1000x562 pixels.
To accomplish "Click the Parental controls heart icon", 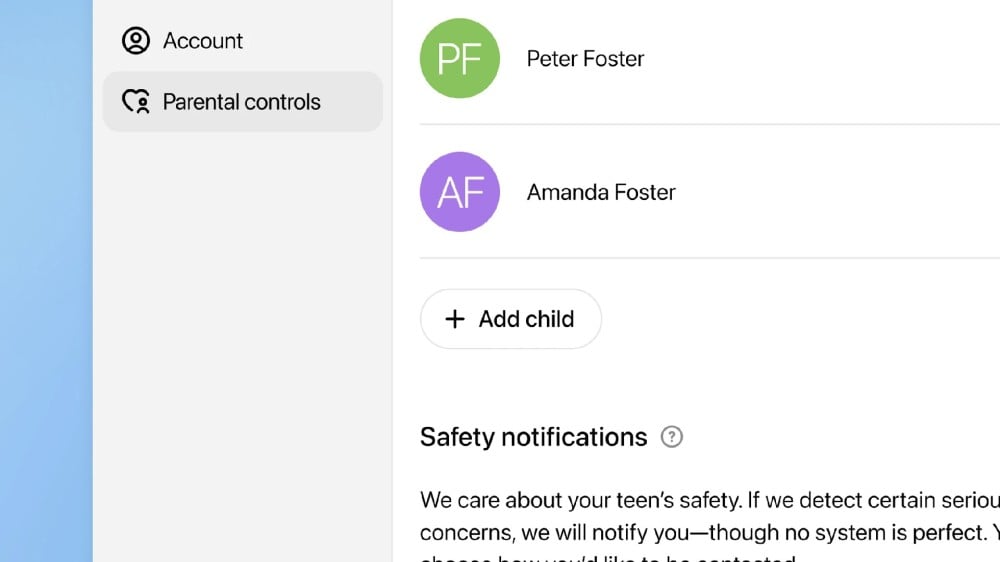I will [x=135, y=102].
